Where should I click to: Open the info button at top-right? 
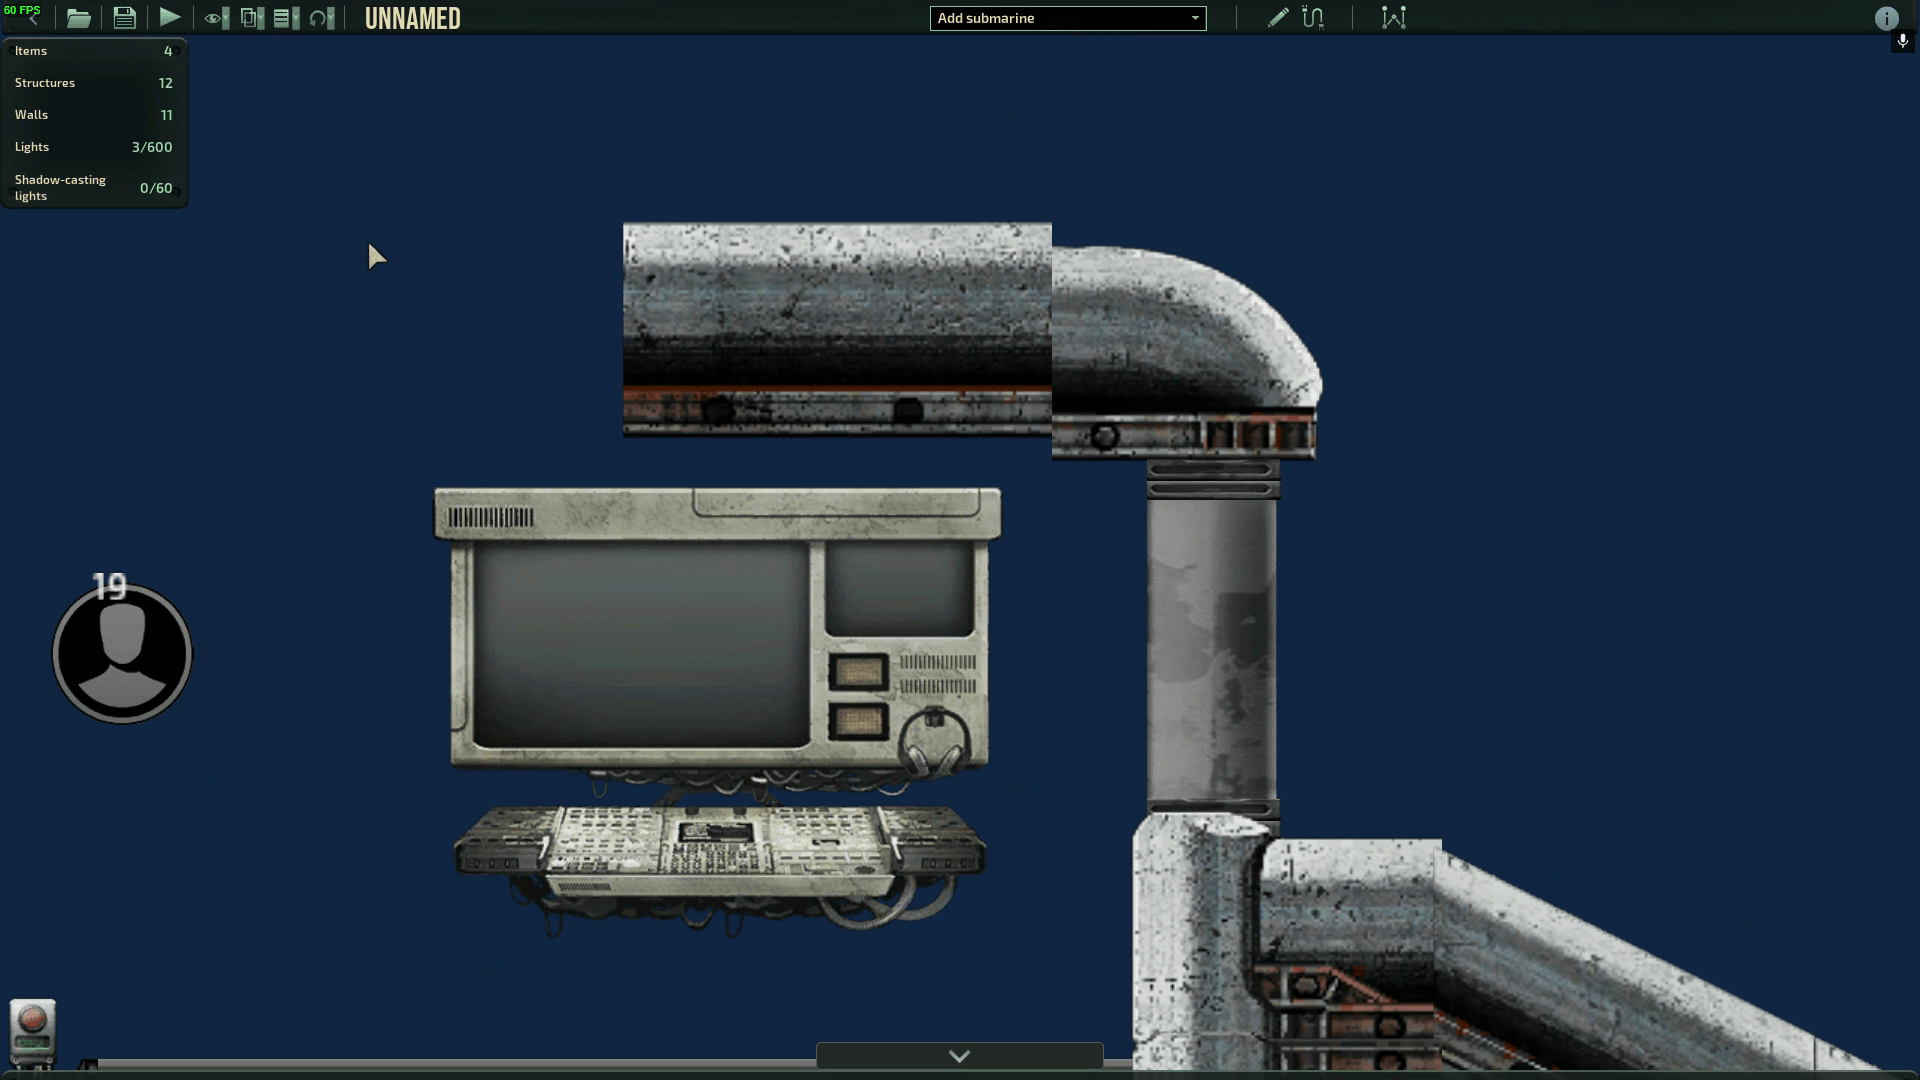point(1886,18)
